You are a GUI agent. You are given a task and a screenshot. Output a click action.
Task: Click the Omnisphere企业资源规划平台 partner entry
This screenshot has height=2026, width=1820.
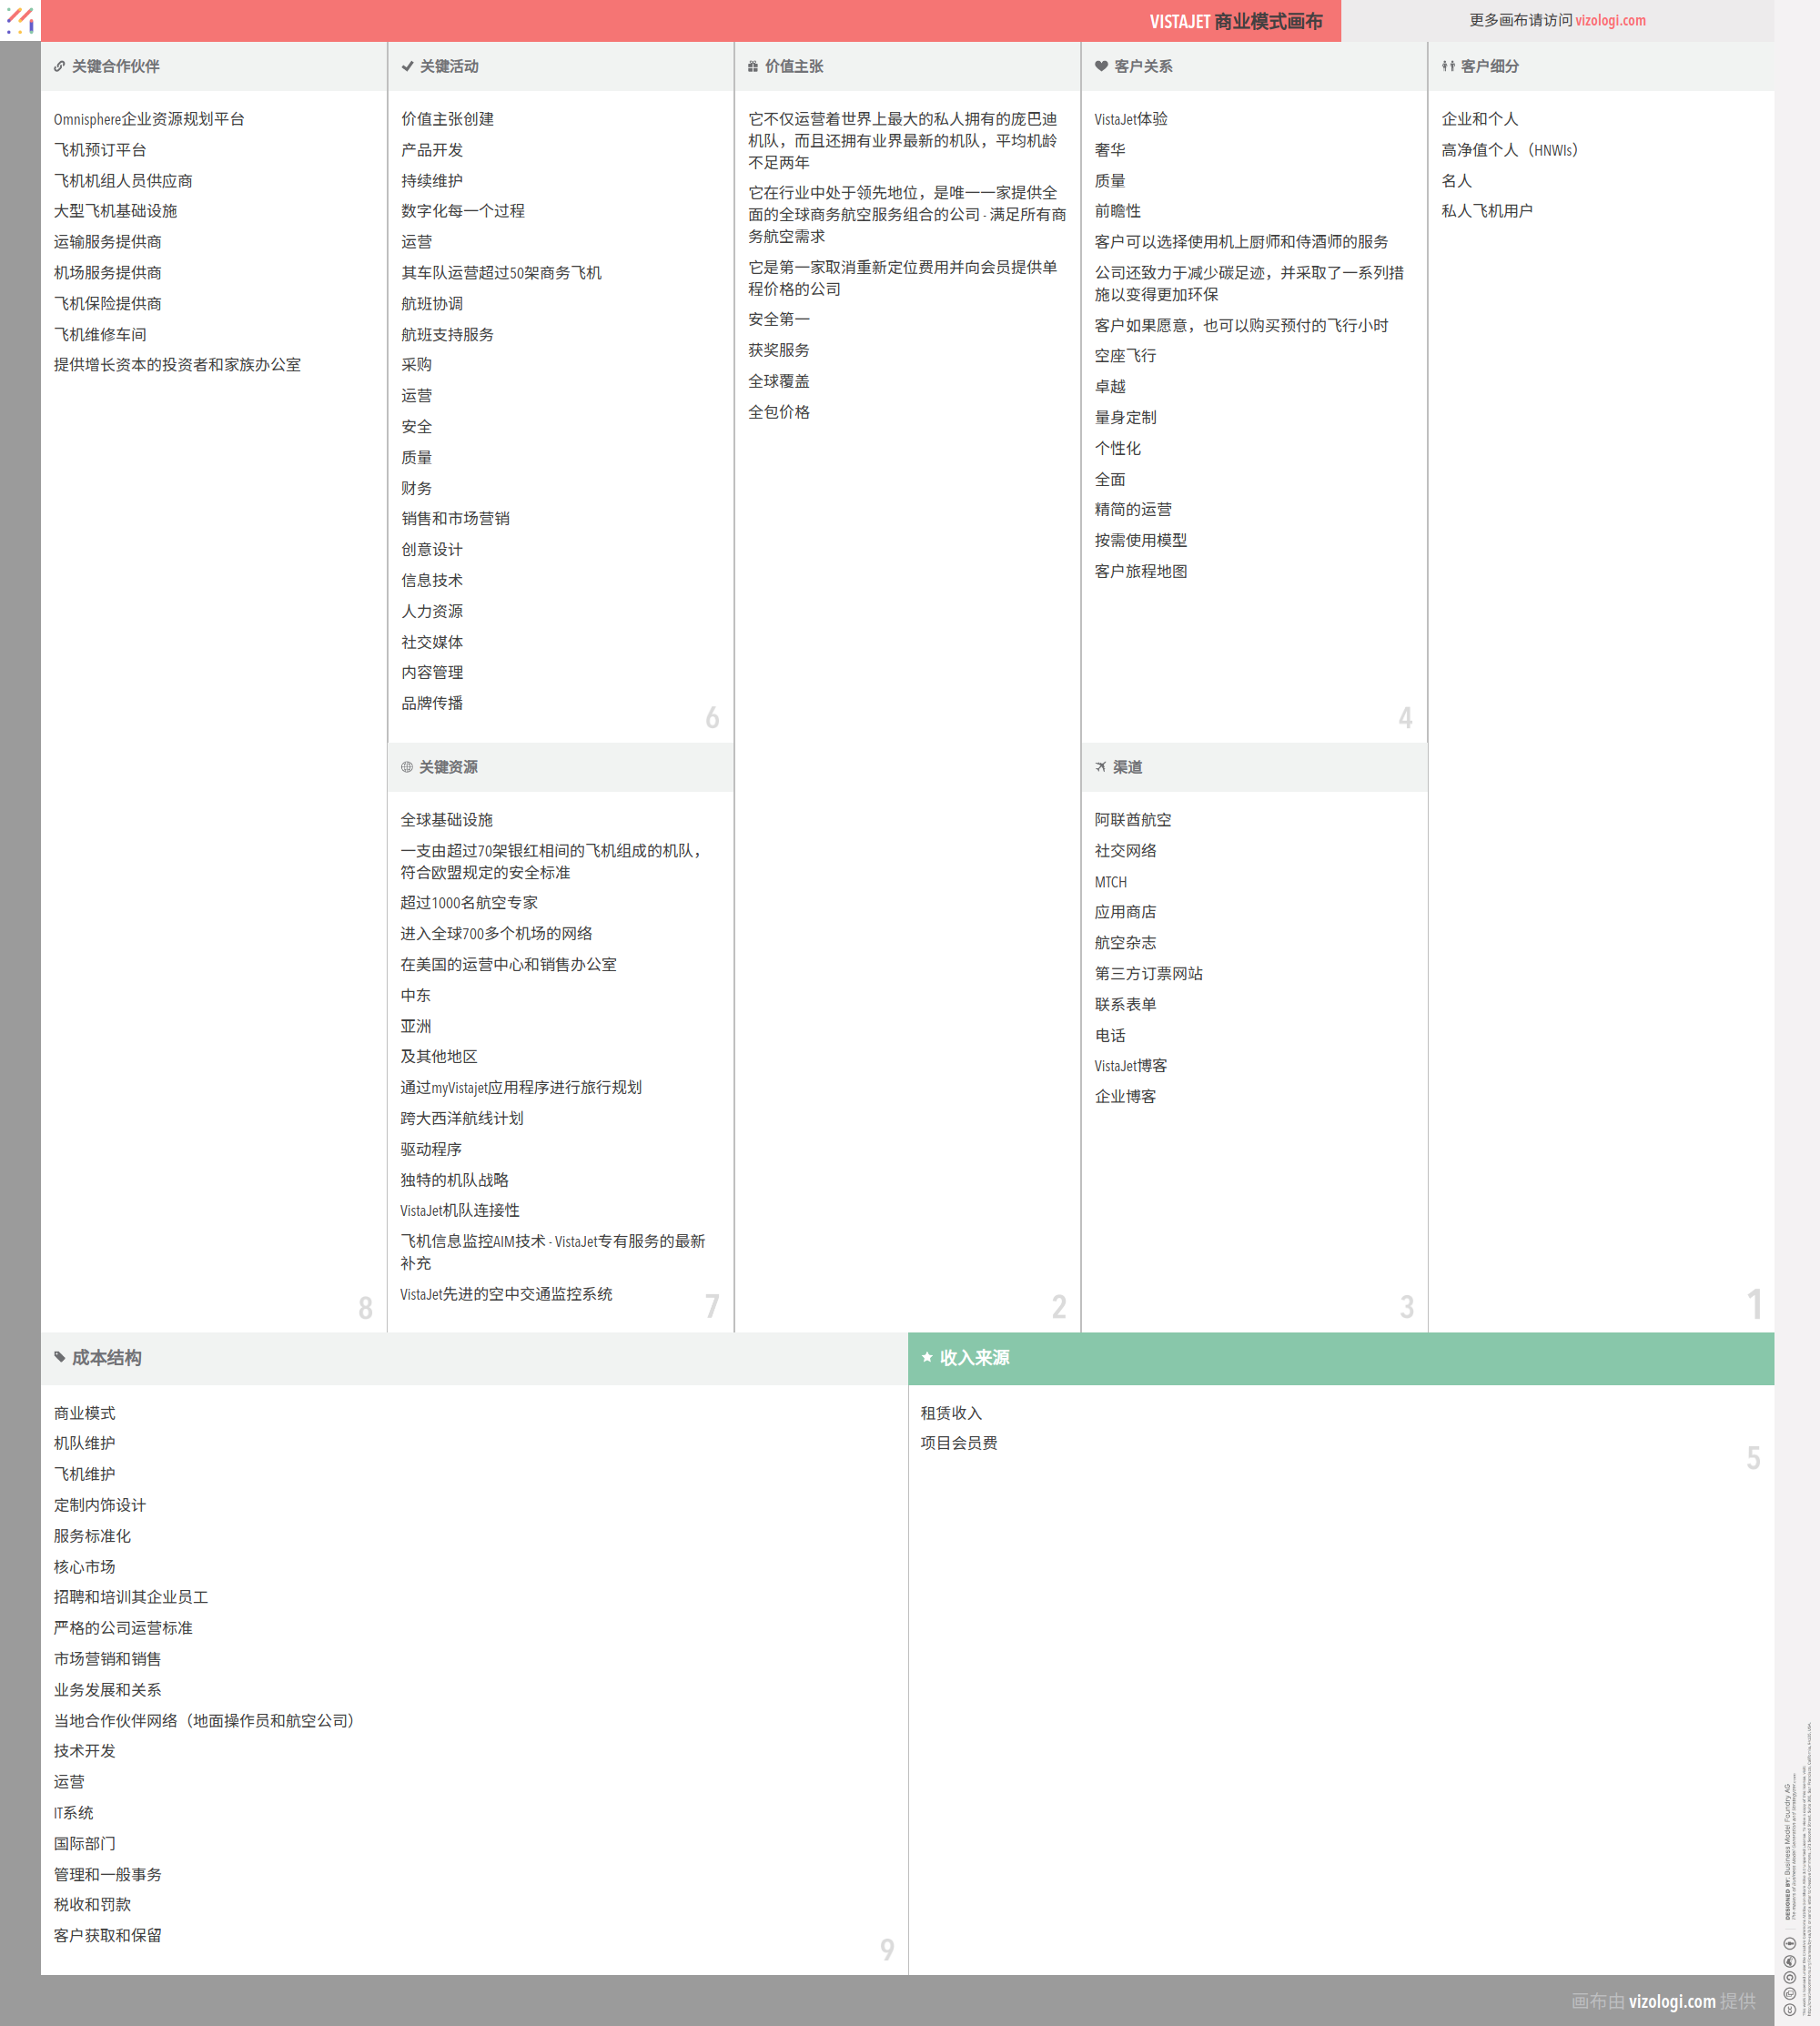[149, 119]
